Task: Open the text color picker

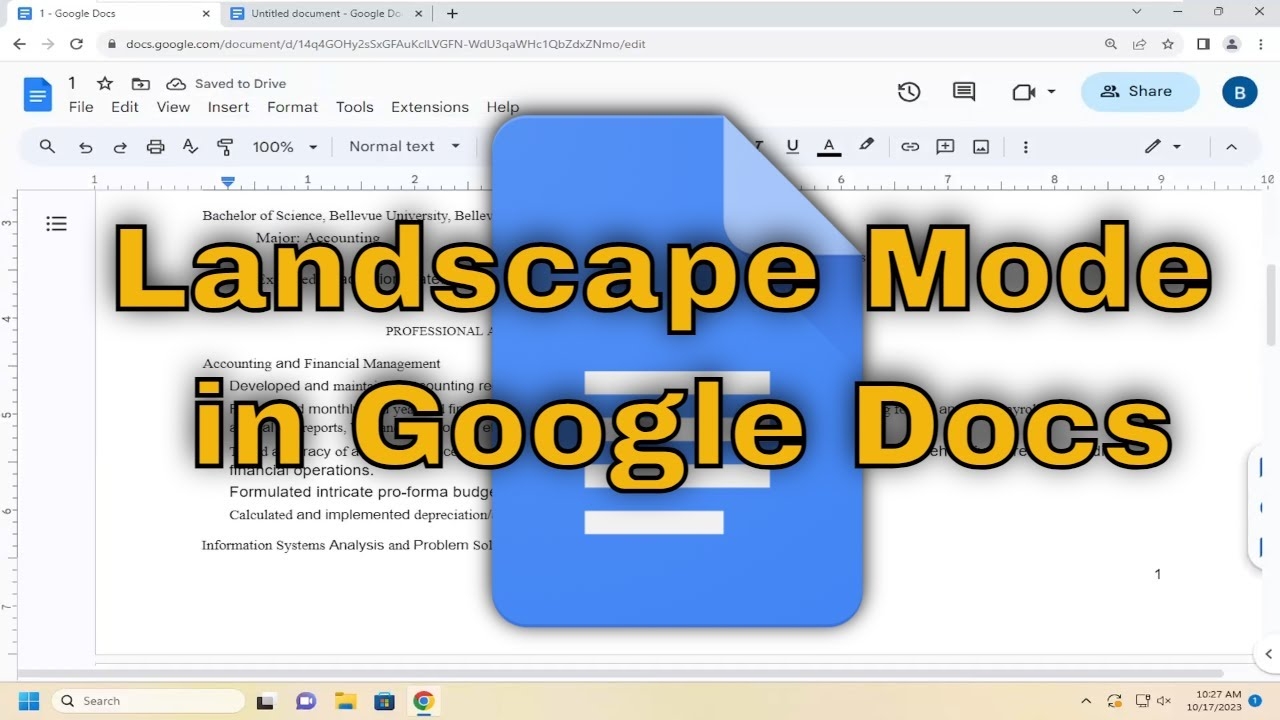Action: point(828,147)
